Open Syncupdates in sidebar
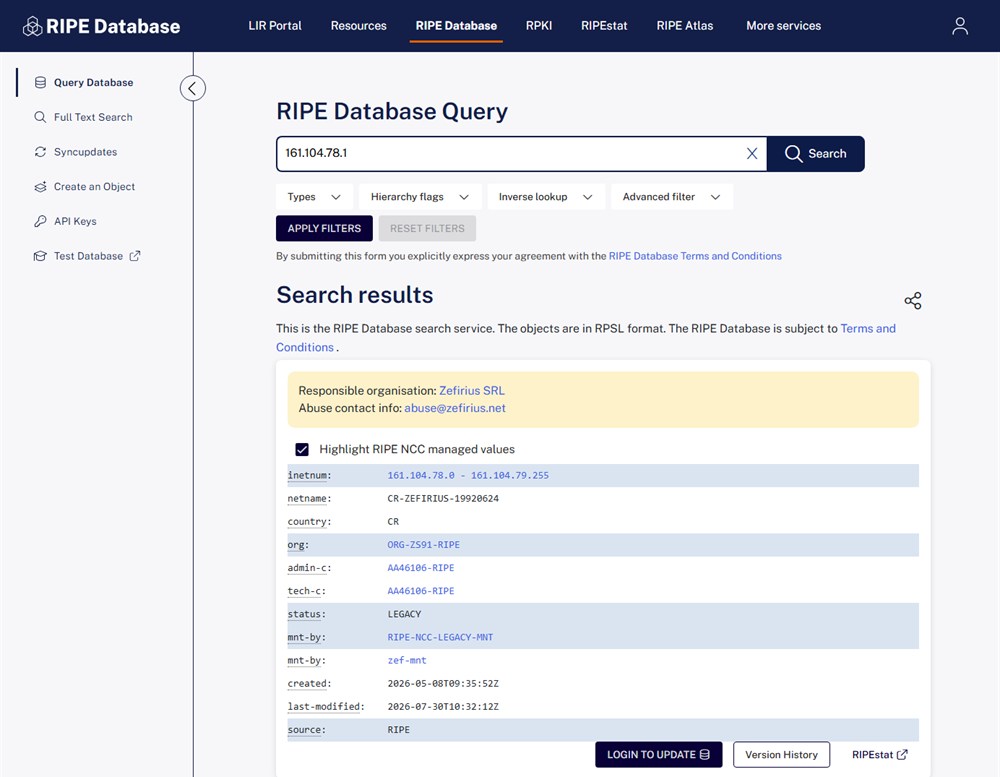 click(85, 152)
